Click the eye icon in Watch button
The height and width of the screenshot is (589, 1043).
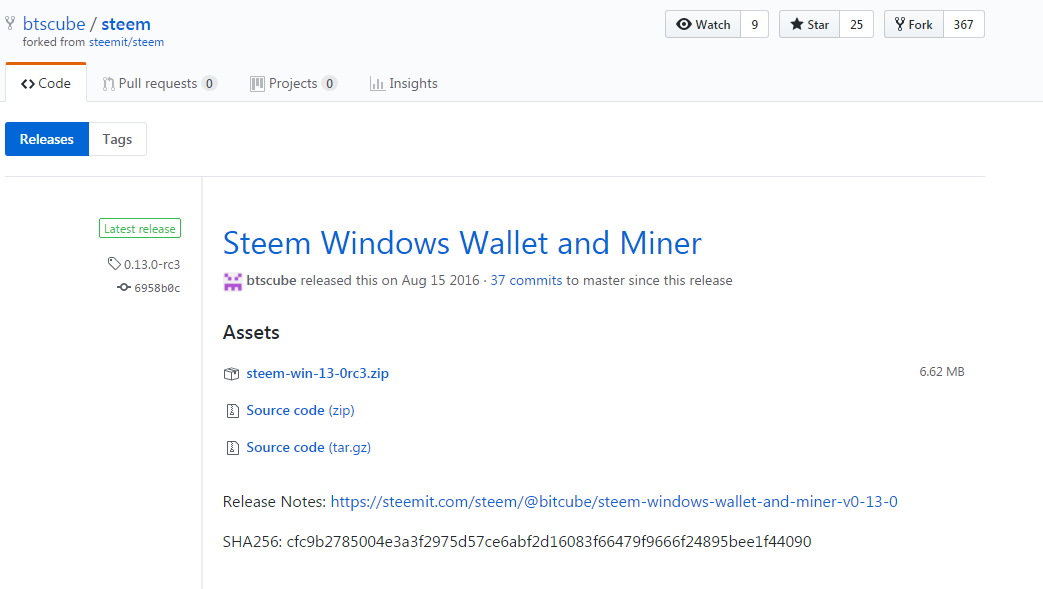click(x=684, y=25)
